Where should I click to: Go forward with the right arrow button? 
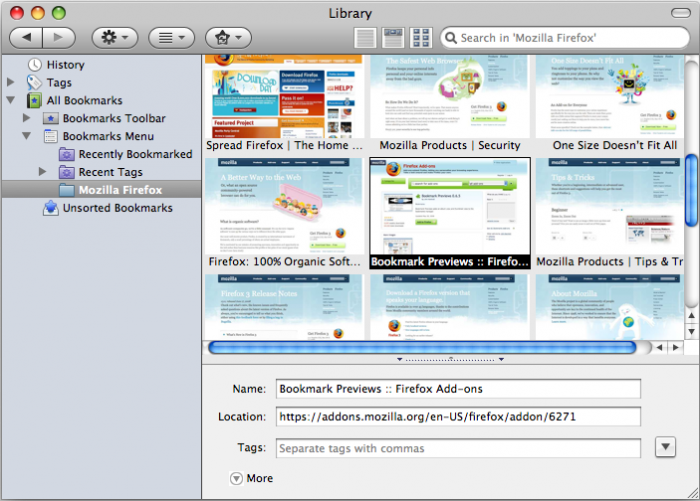58,38
